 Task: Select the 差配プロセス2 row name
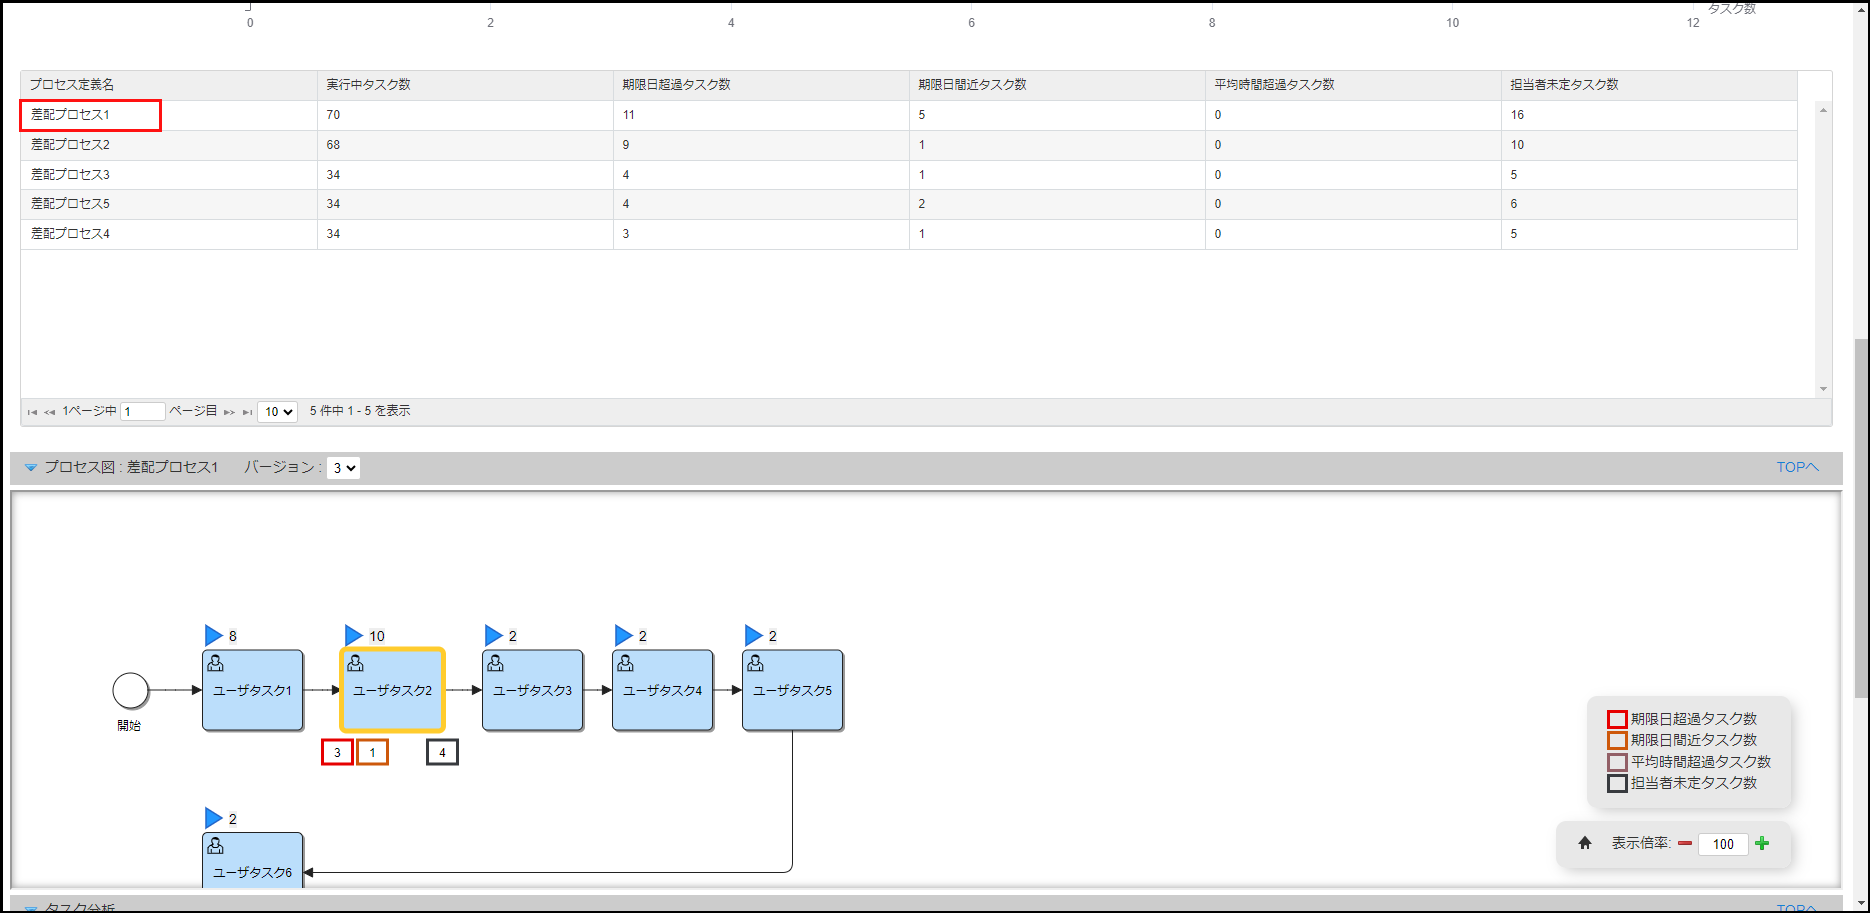pos(70,145)
